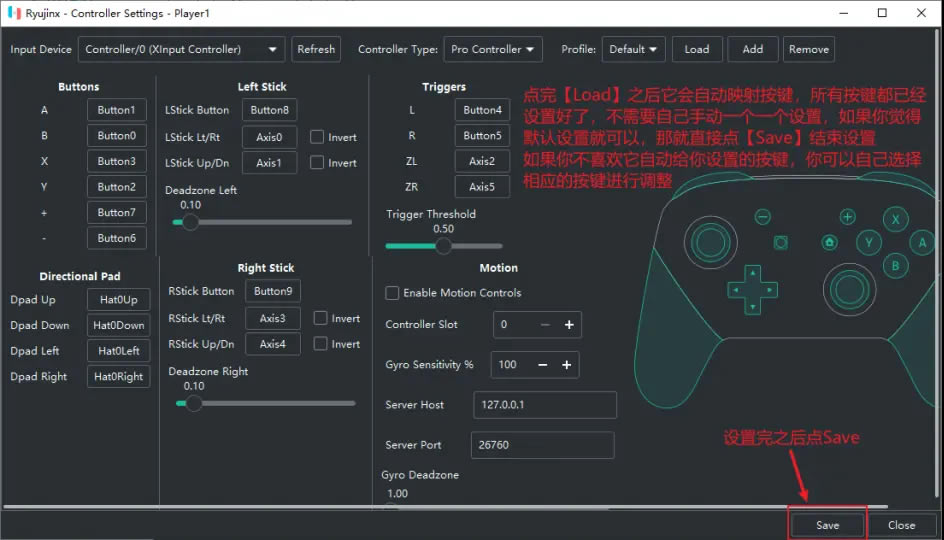Invert the RStick Up/Dn axis
This screenshot has width=944, height=540.
click(320, 344)
